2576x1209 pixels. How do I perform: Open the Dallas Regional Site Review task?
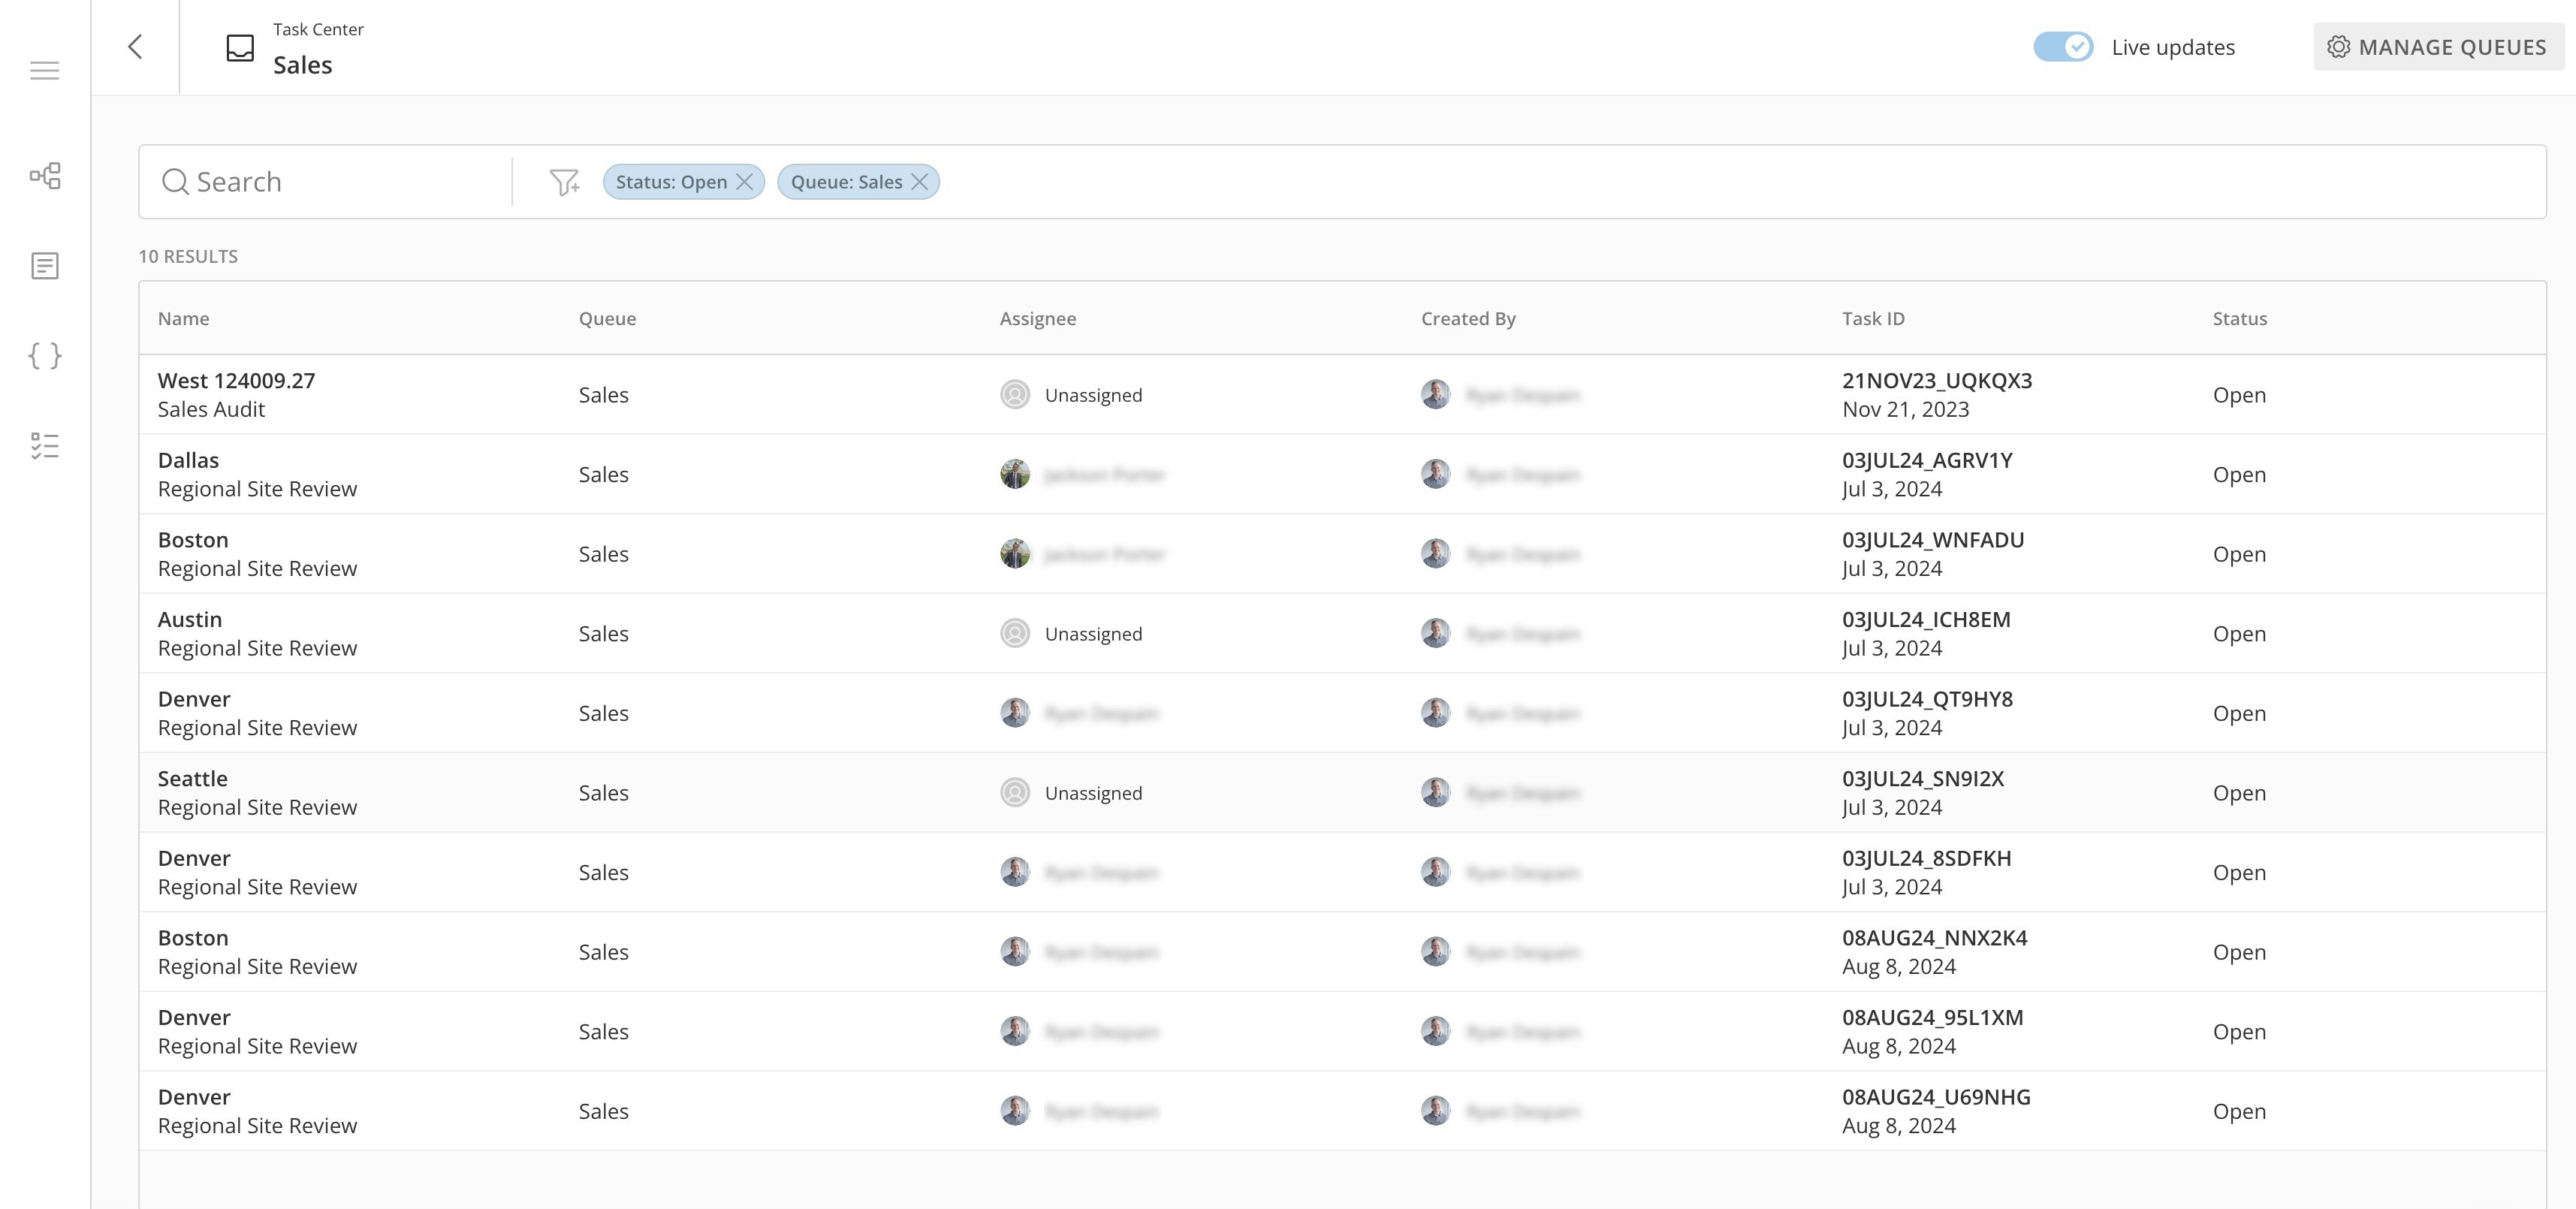coord(256,474)
